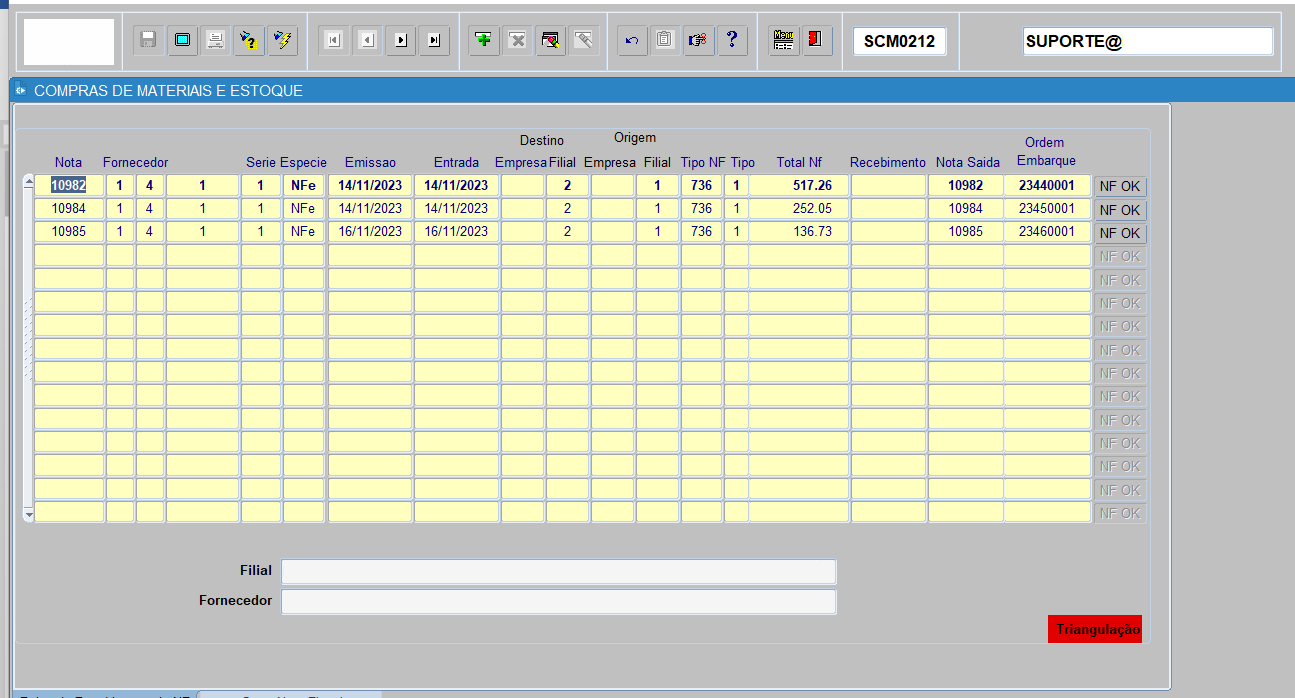Go to last record arrow icon
This screenshot has height=698, width=1295.
tap(433, 40)
